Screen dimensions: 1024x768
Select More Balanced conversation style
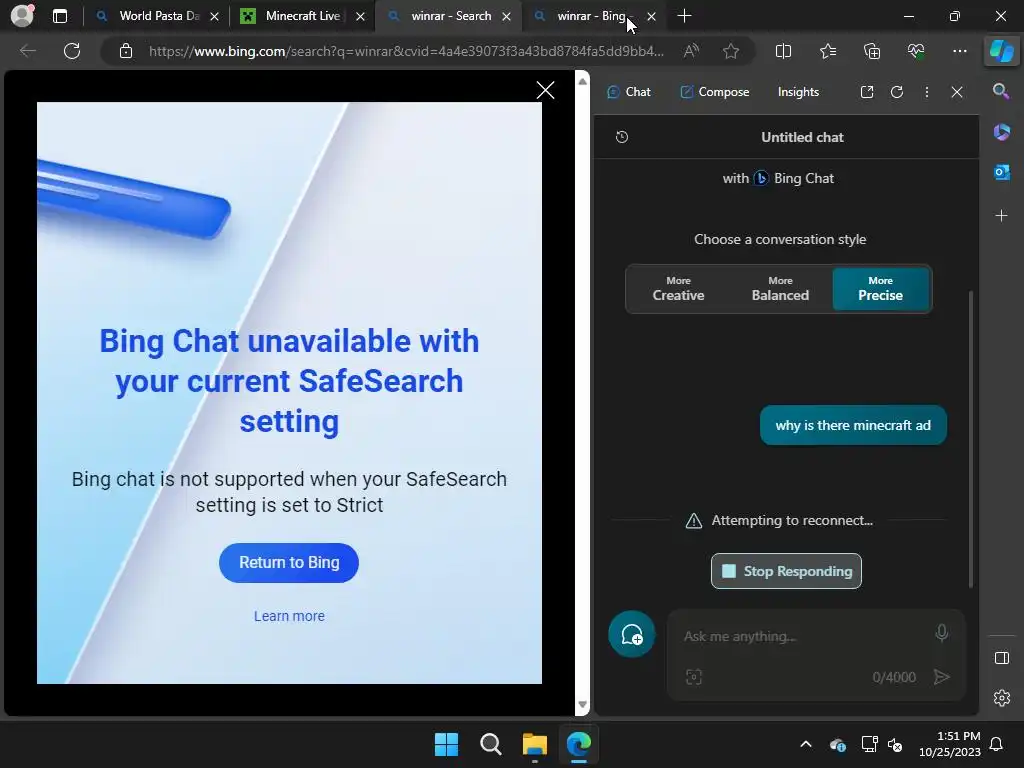point(780,289)
